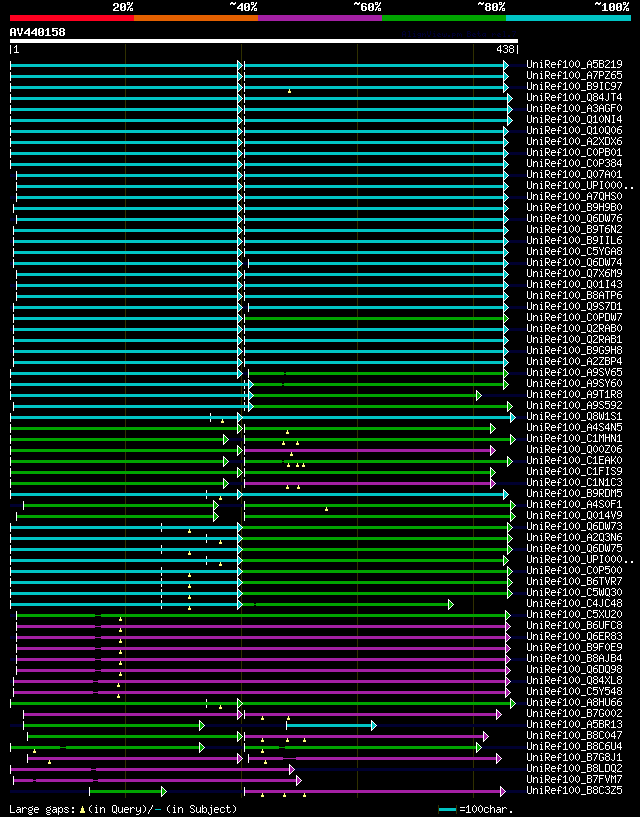The image size is (640, 817).
Task: Select the UniRef100_C0PB01 label
Action: tap(574, 152)
